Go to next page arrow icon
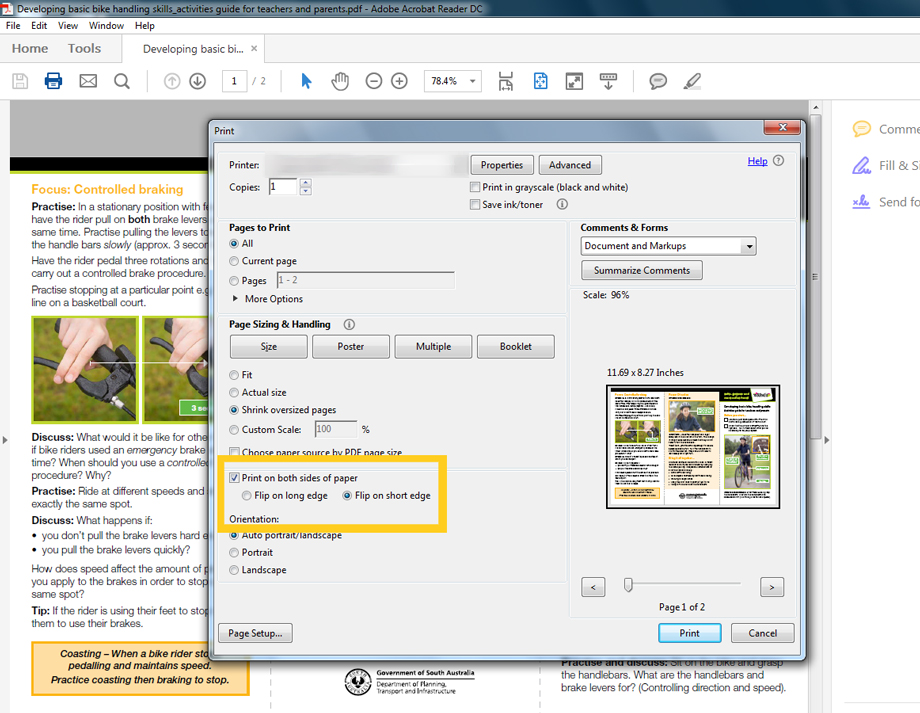 [x=198, y=81]
